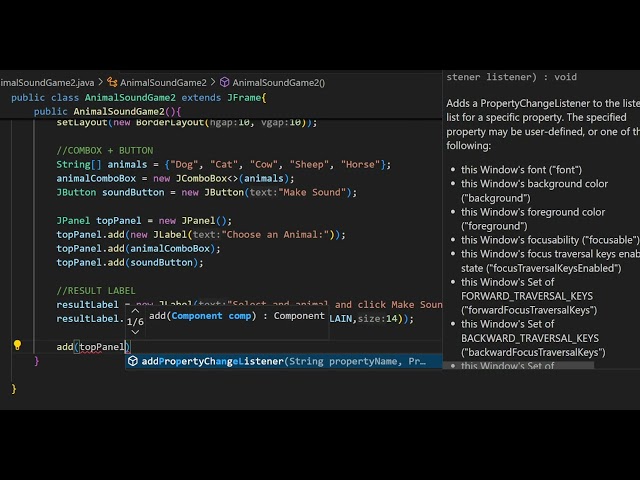
Task: Click the JPanel topPanel = new JPanel() line
Action: (144, 221)
